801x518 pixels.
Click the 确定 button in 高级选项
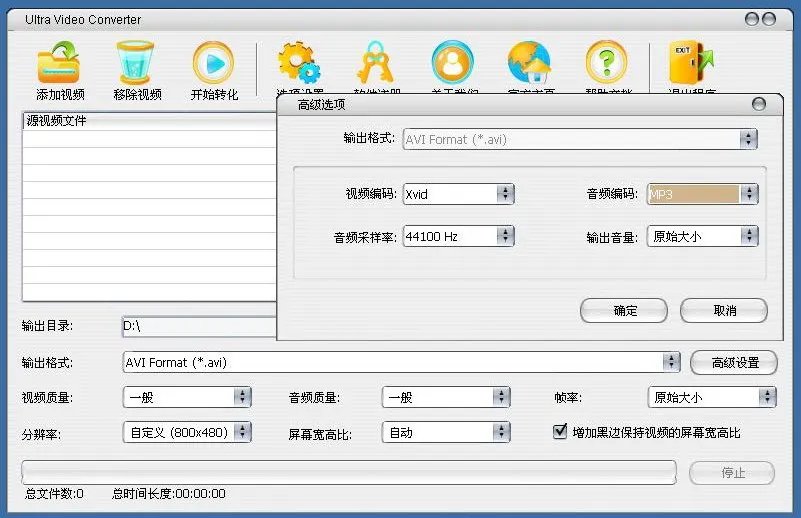[x=624, y=311]
